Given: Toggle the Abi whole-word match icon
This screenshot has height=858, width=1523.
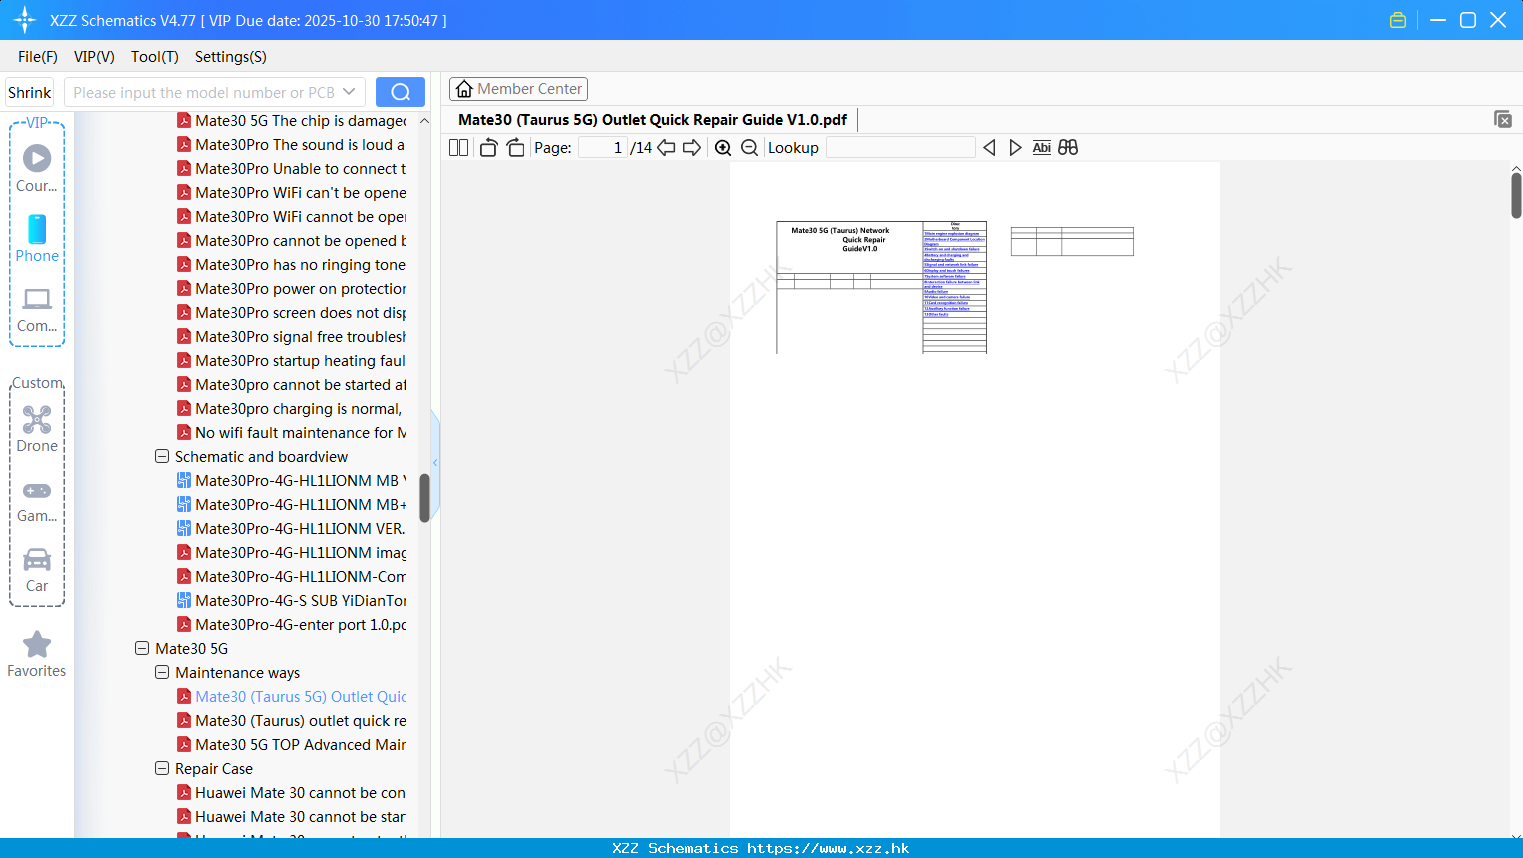Looking at the screenshot, I should pyautogui.click(x=1041, y=148).
